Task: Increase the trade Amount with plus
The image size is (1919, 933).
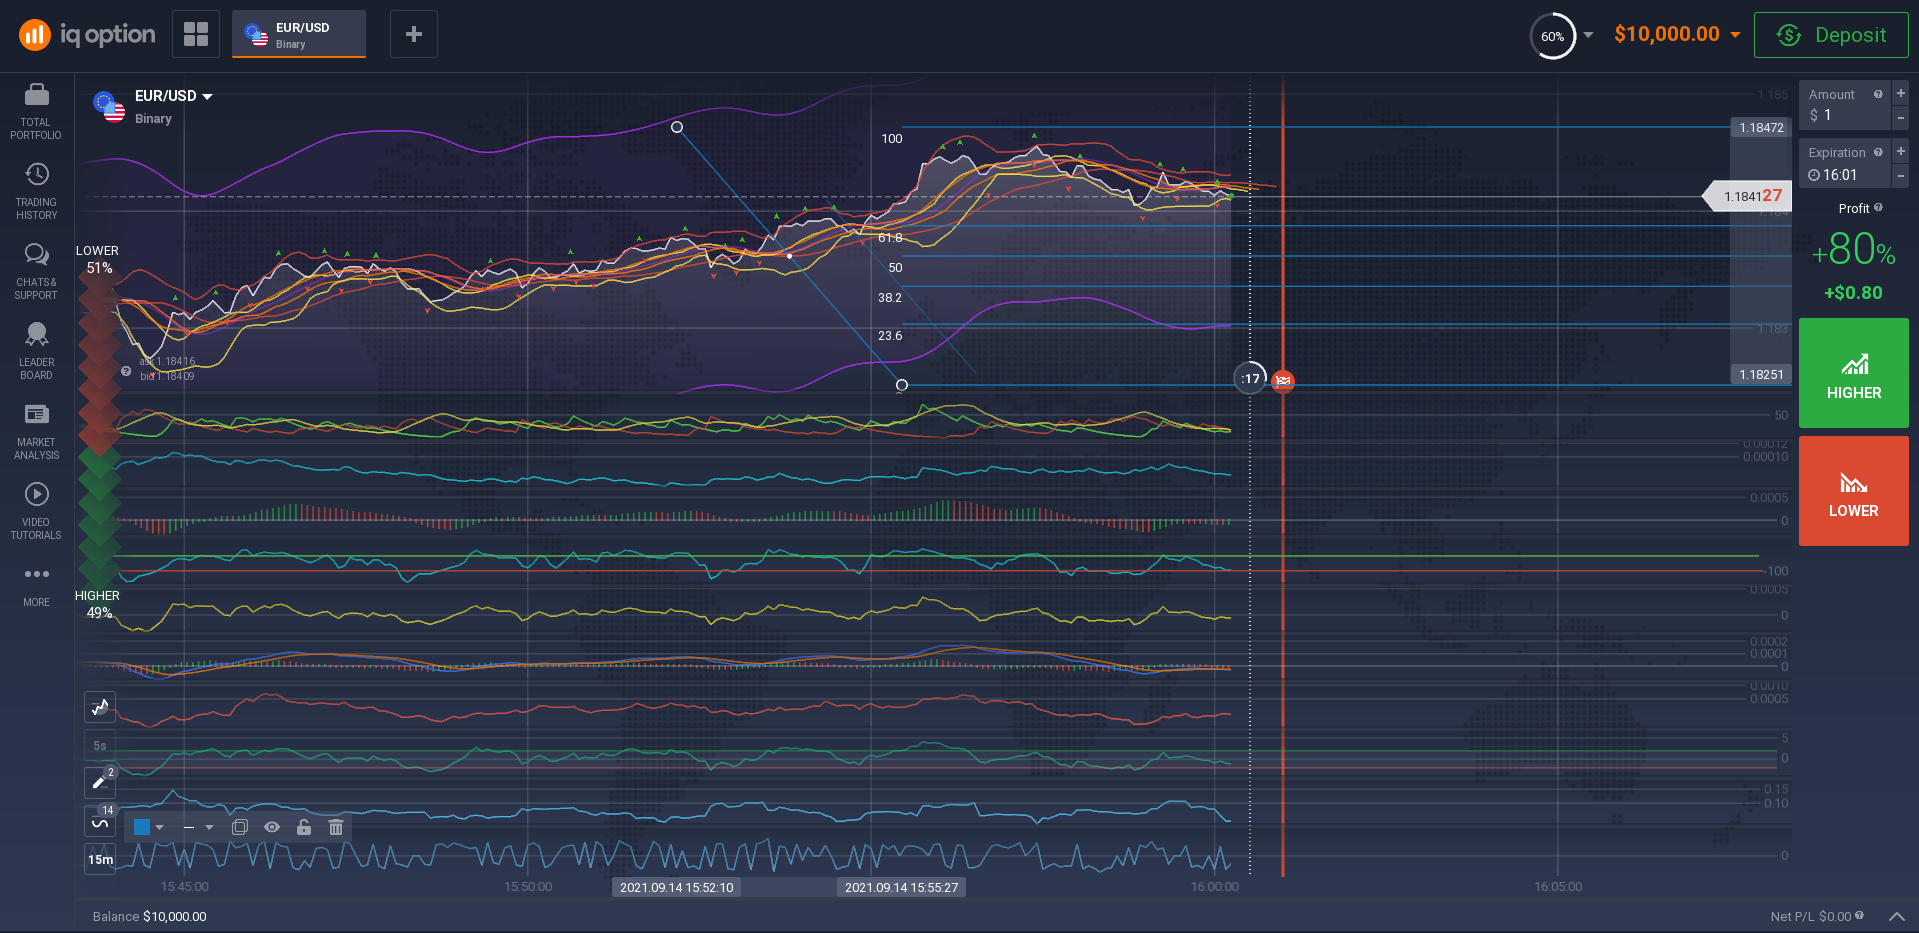Action: [1901, 93]
